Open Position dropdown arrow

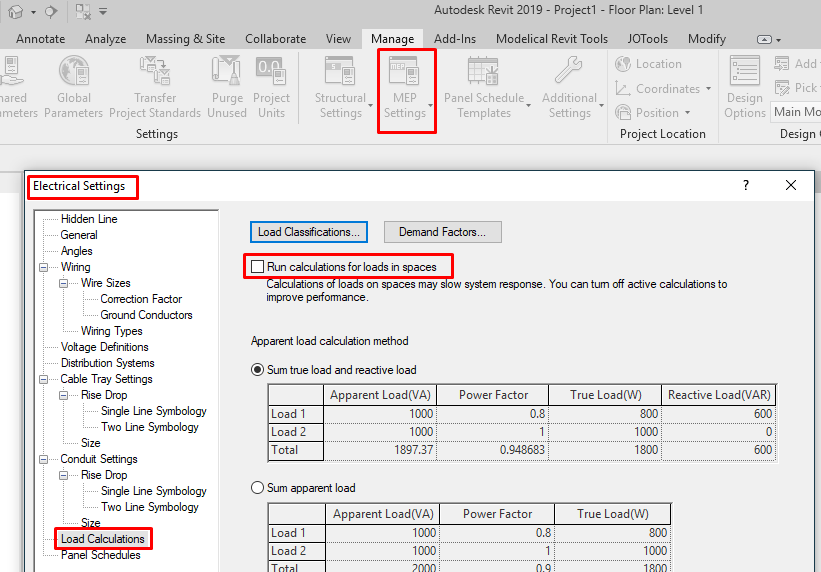point(687,113)
